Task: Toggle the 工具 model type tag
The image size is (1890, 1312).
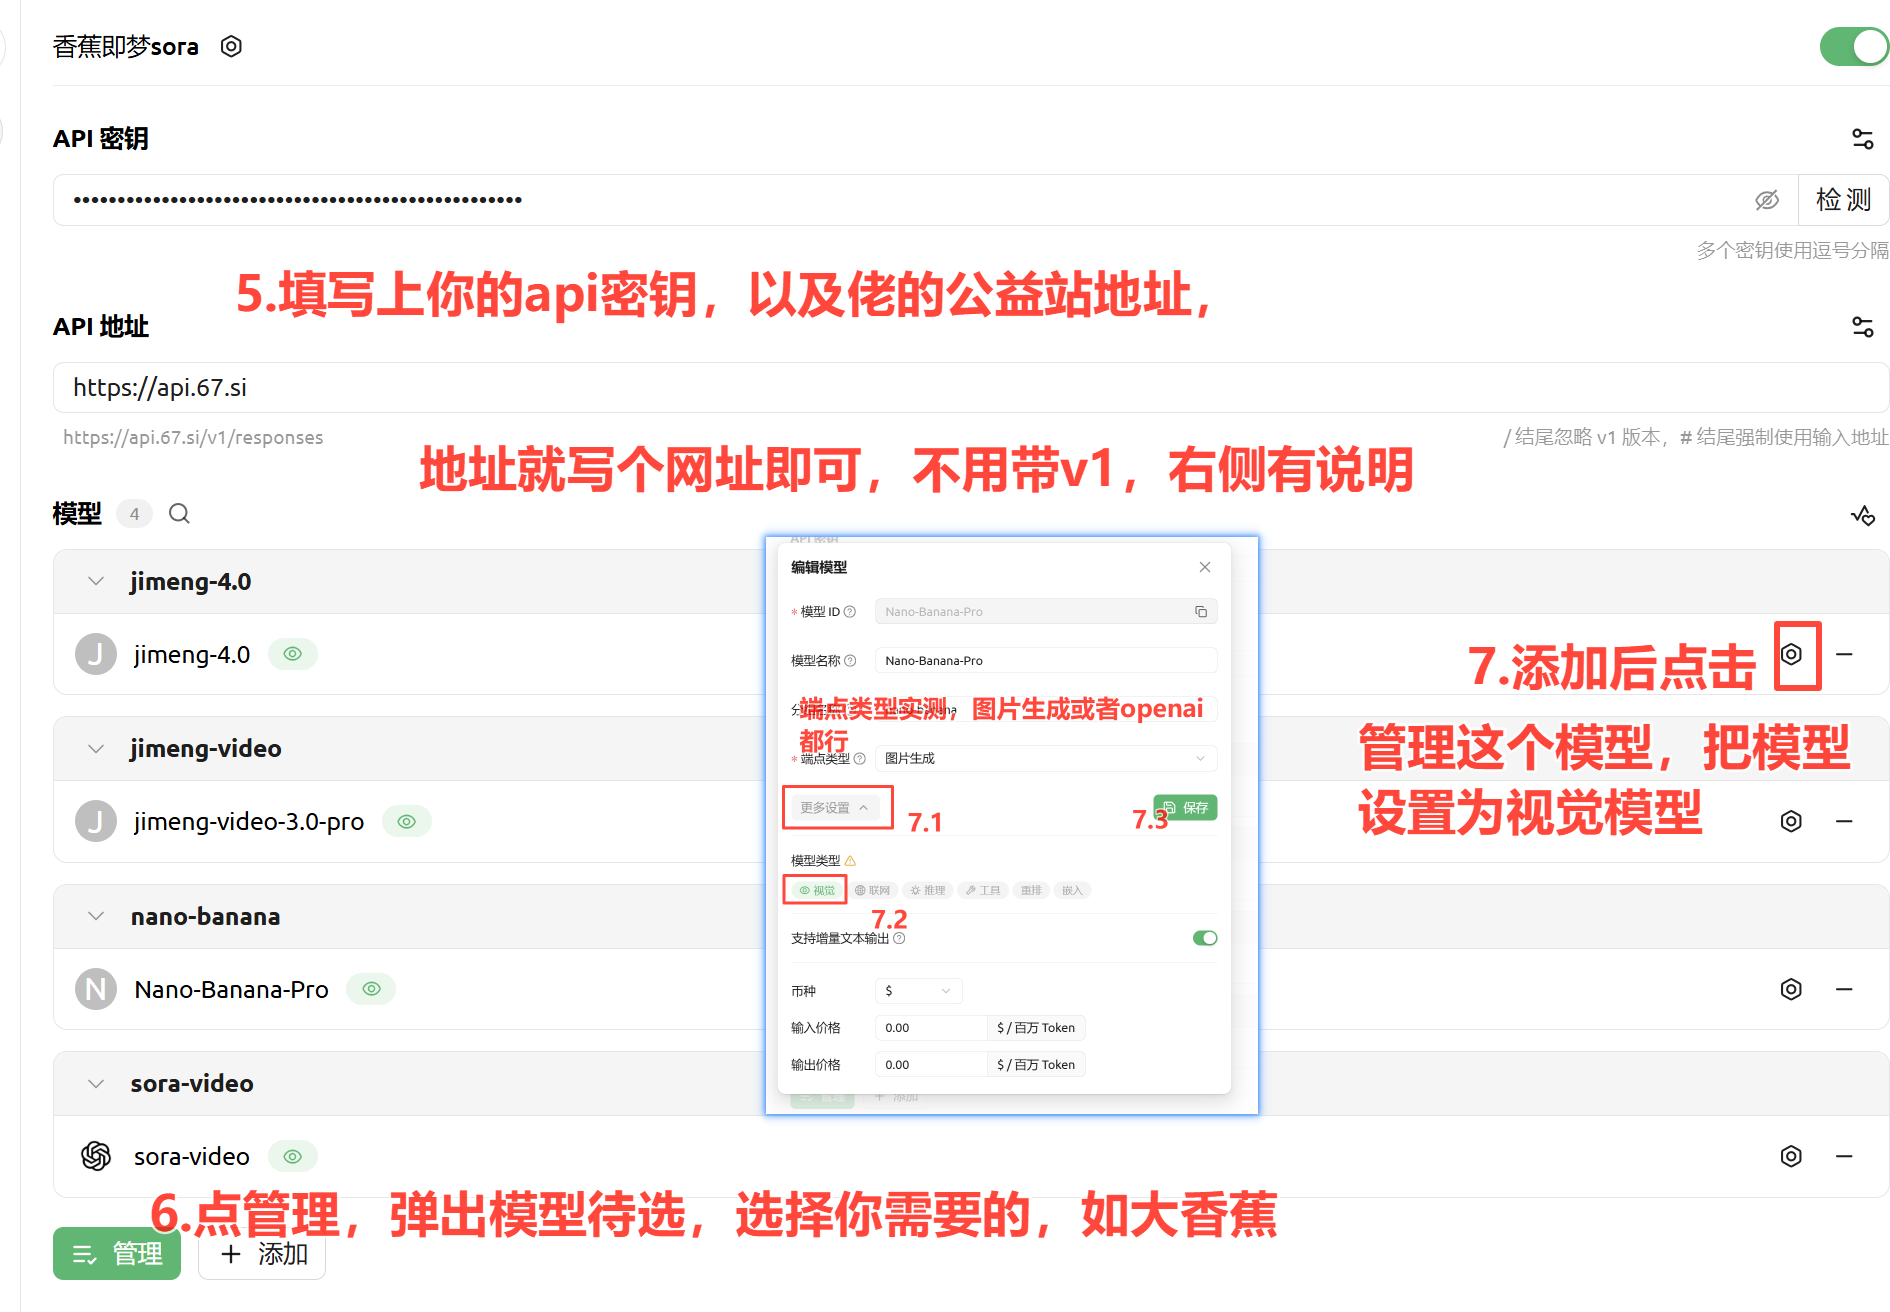Action: tap(983, 890)
